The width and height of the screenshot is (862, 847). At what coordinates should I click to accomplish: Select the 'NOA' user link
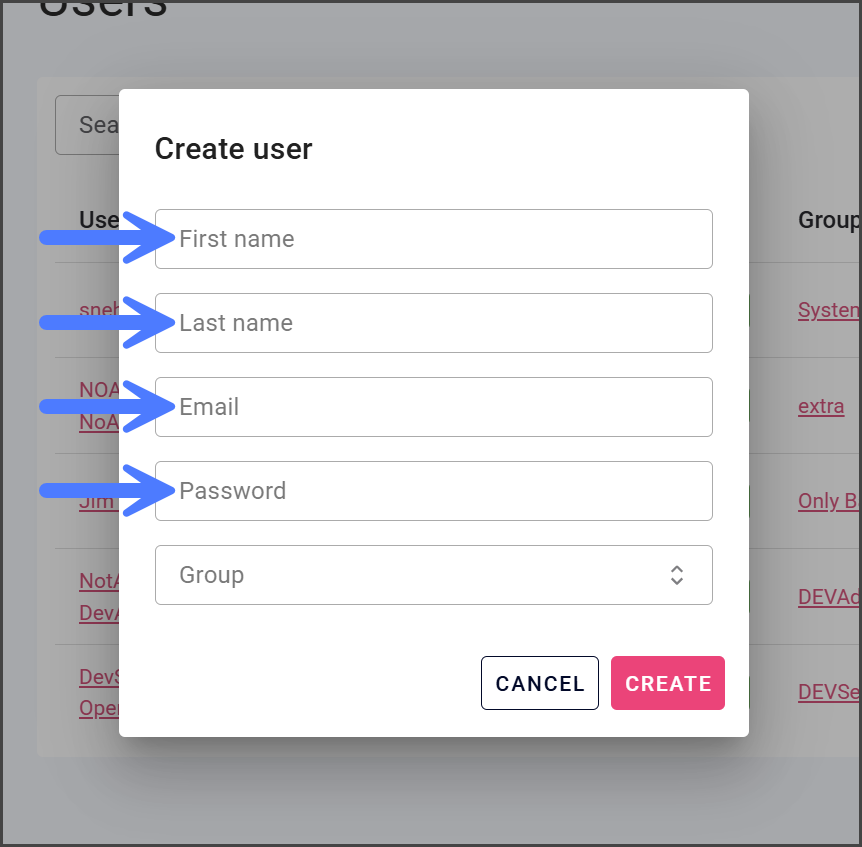click(x=99, y=389)
